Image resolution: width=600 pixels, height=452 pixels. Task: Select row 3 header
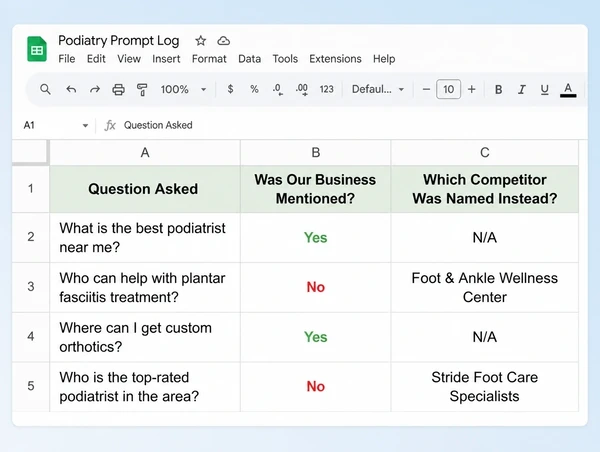[31, 287]
